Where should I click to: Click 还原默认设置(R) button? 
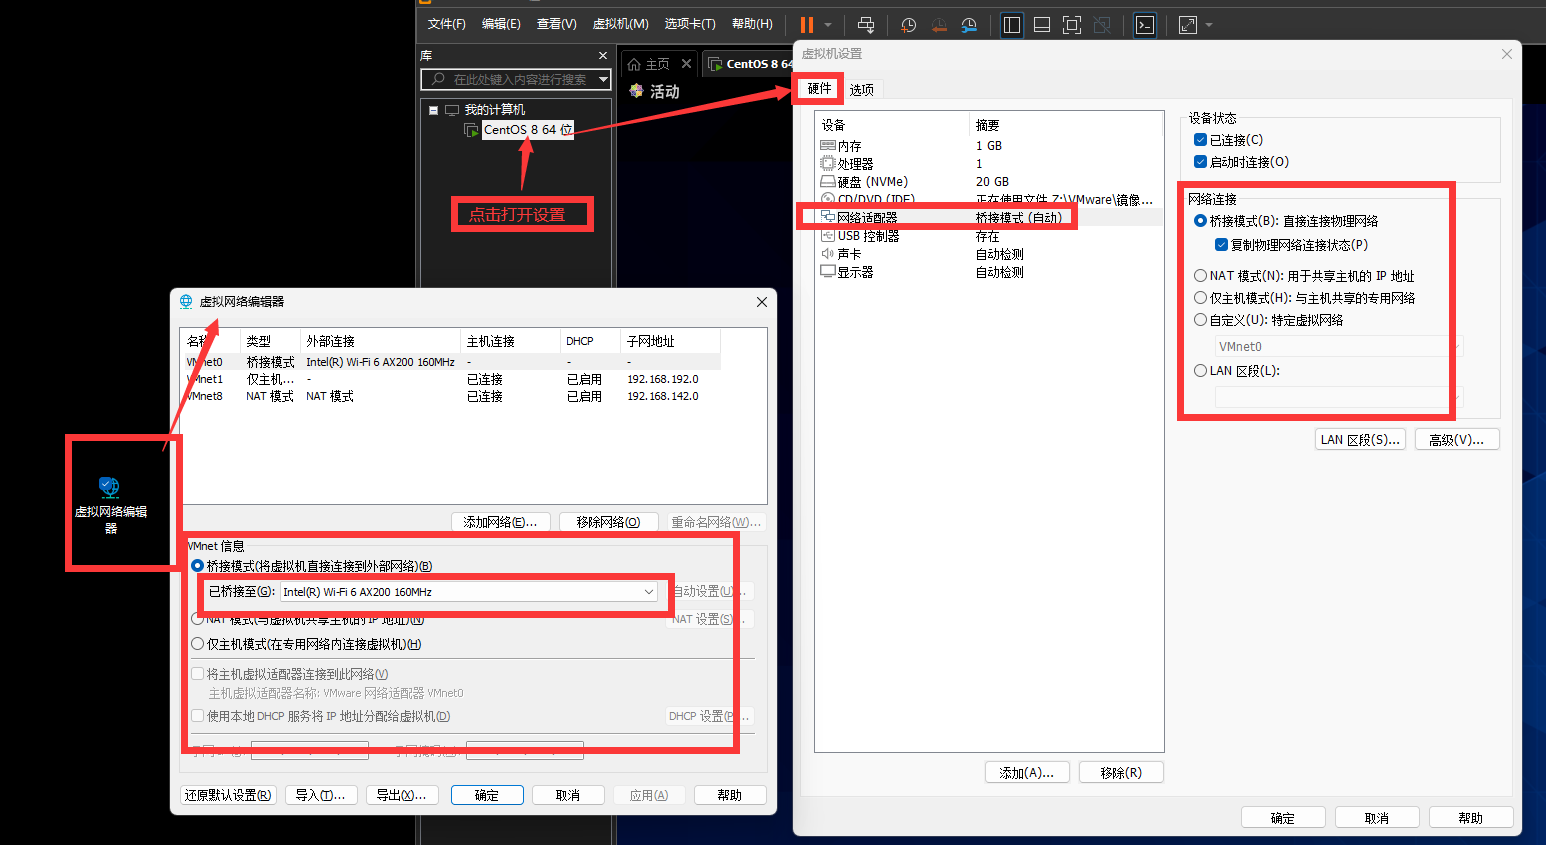tap(228, 795)
